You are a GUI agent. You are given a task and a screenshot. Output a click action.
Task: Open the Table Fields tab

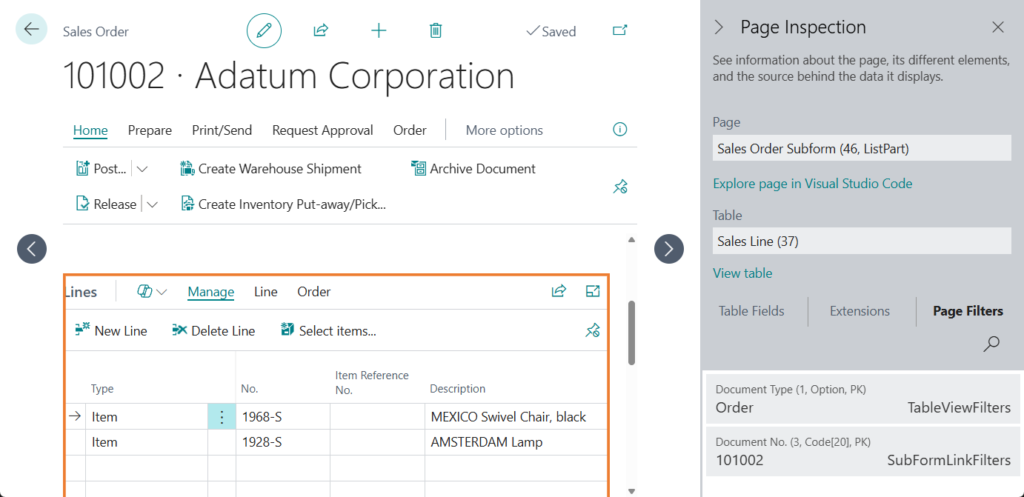[751, 311]
